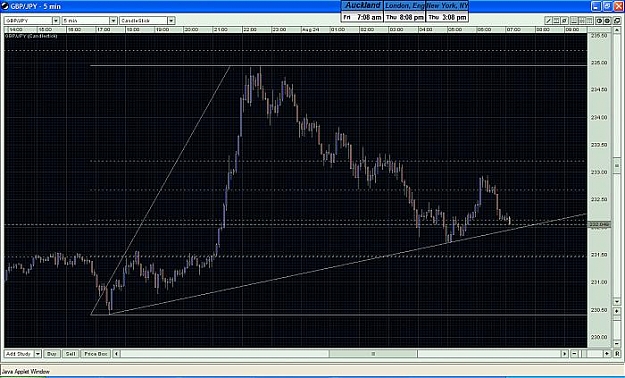Click the Aug 24 date label on time axis
The image size is (625, 378).
pos(310,30)
